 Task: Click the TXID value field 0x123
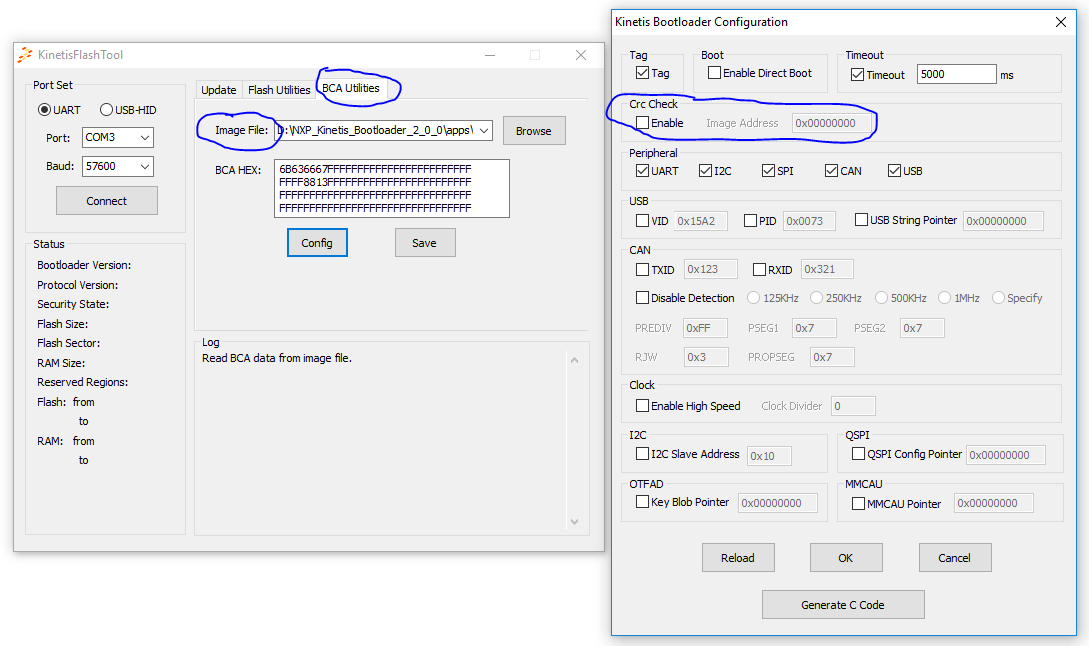tap(710, 269)
